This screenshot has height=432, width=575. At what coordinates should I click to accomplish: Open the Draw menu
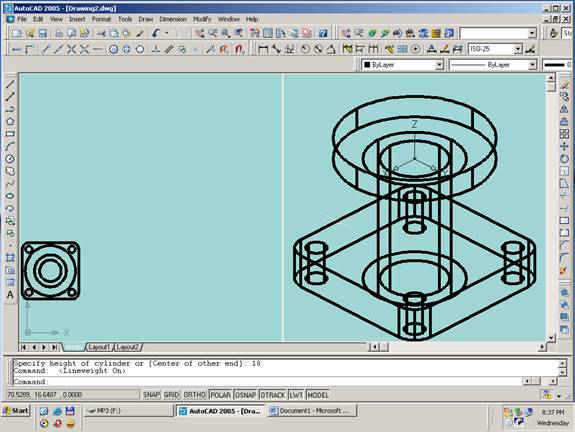coord(146,19)
